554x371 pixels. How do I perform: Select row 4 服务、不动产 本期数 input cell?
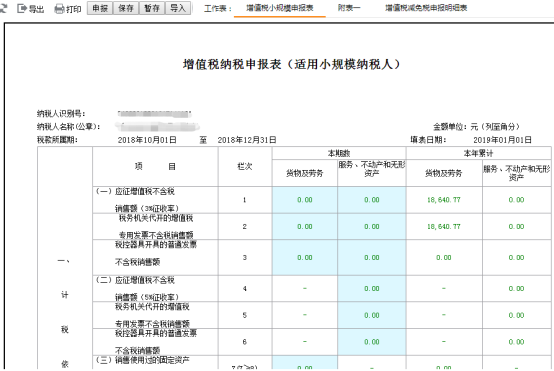pos(372,289)
